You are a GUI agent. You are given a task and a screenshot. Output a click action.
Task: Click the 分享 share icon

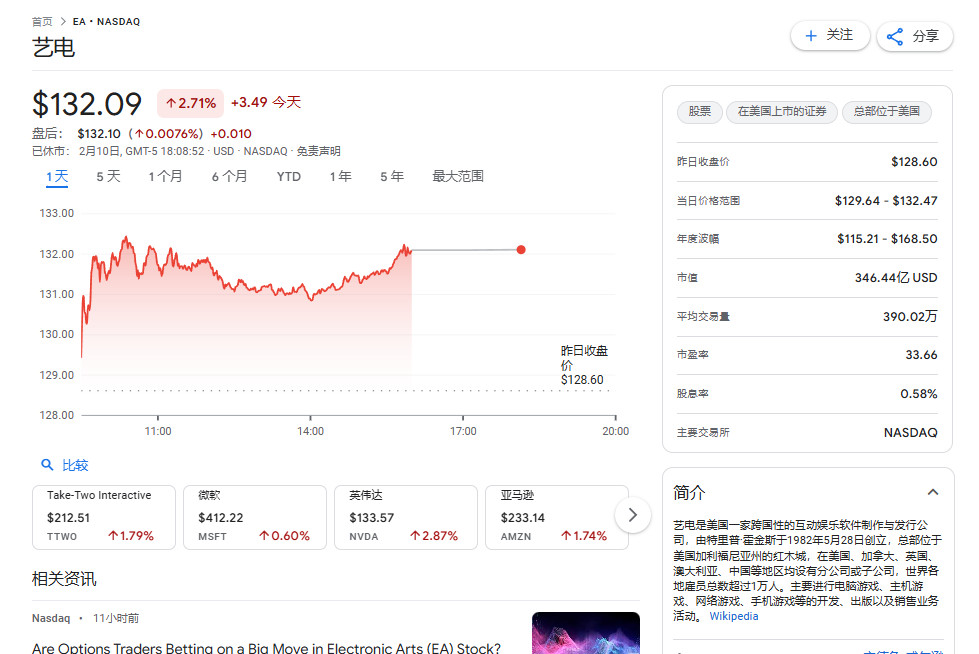pyautogui.click(x=894, y=36)
